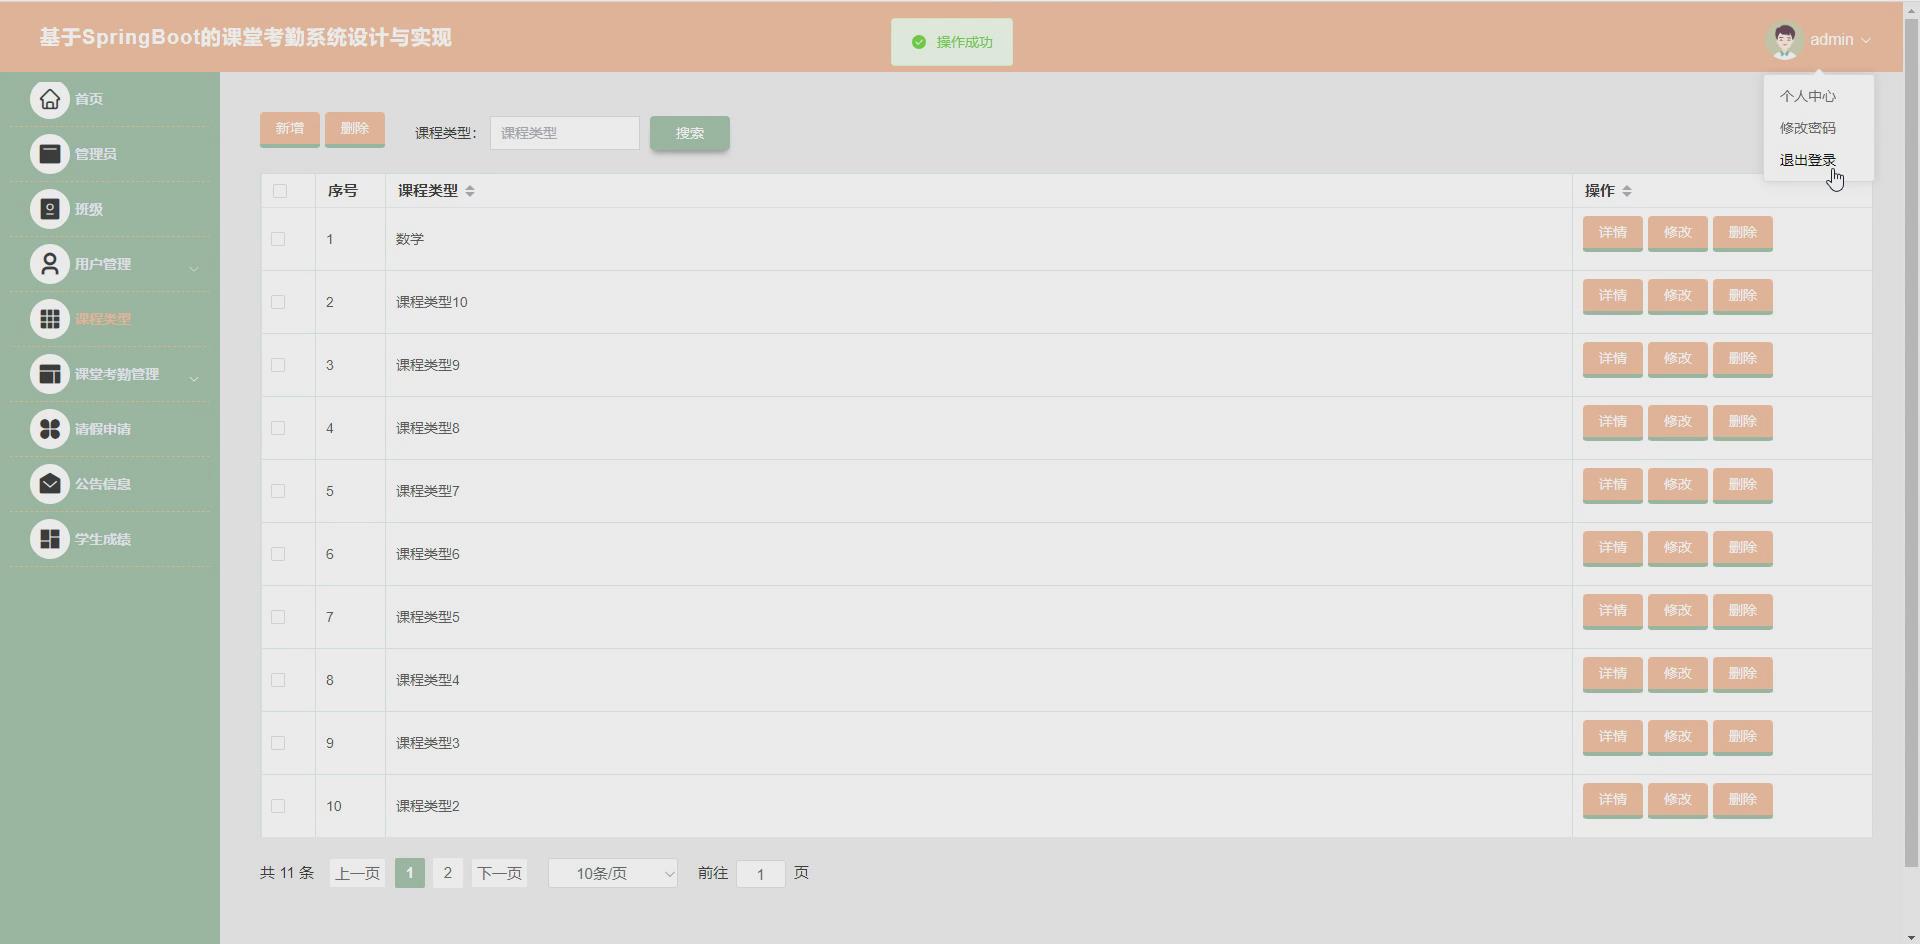Click the system title in header

coord(246,38)
